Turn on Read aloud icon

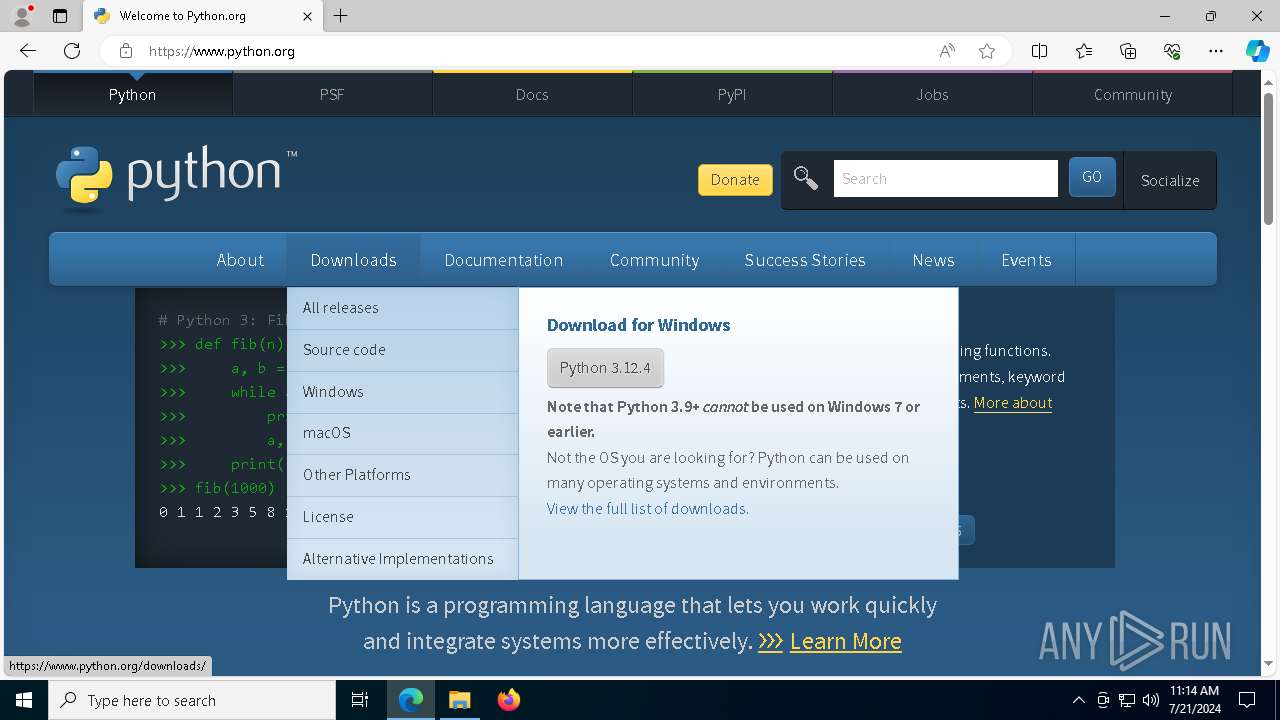pos(946,51)
